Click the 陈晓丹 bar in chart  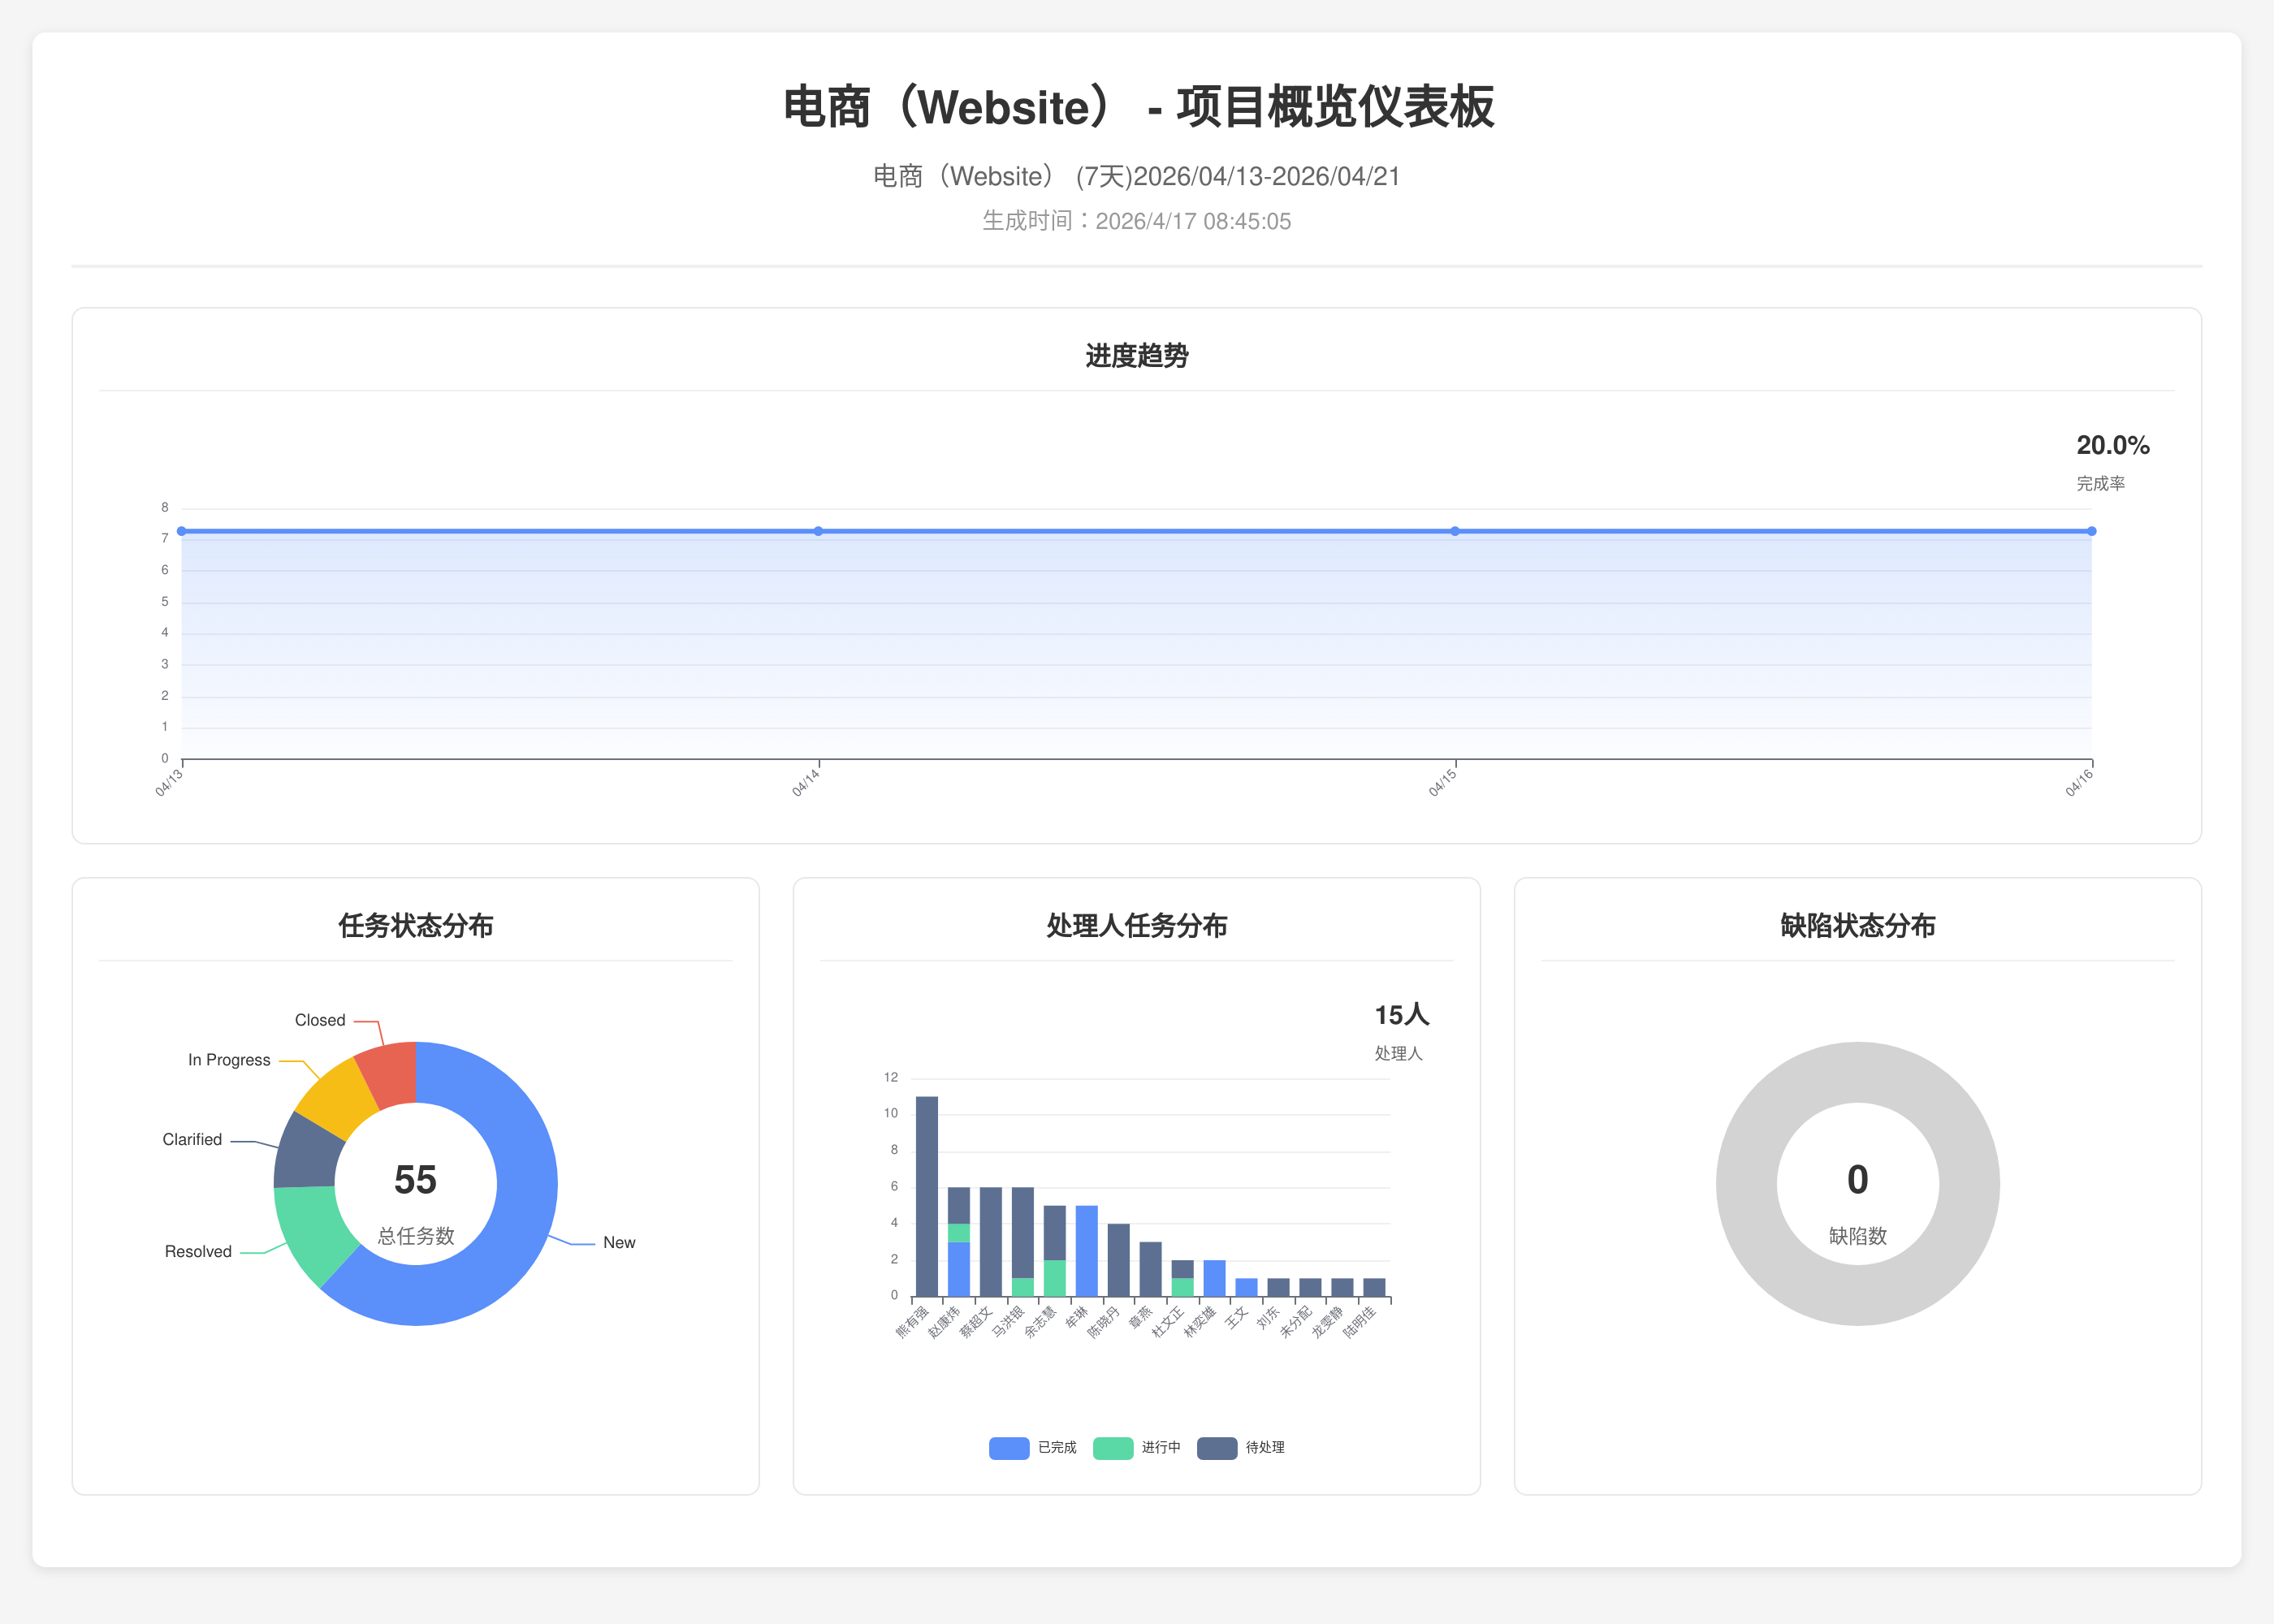1118,1260
